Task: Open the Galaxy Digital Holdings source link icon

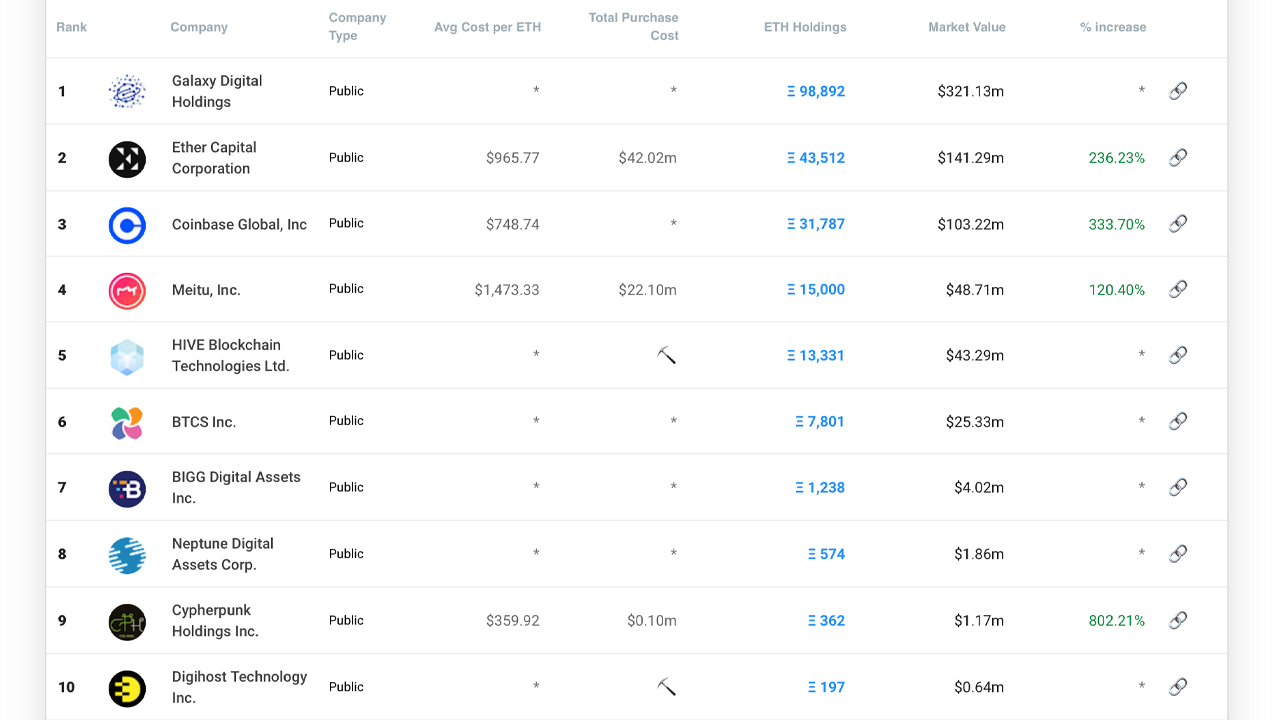Action: (1178, 91)
